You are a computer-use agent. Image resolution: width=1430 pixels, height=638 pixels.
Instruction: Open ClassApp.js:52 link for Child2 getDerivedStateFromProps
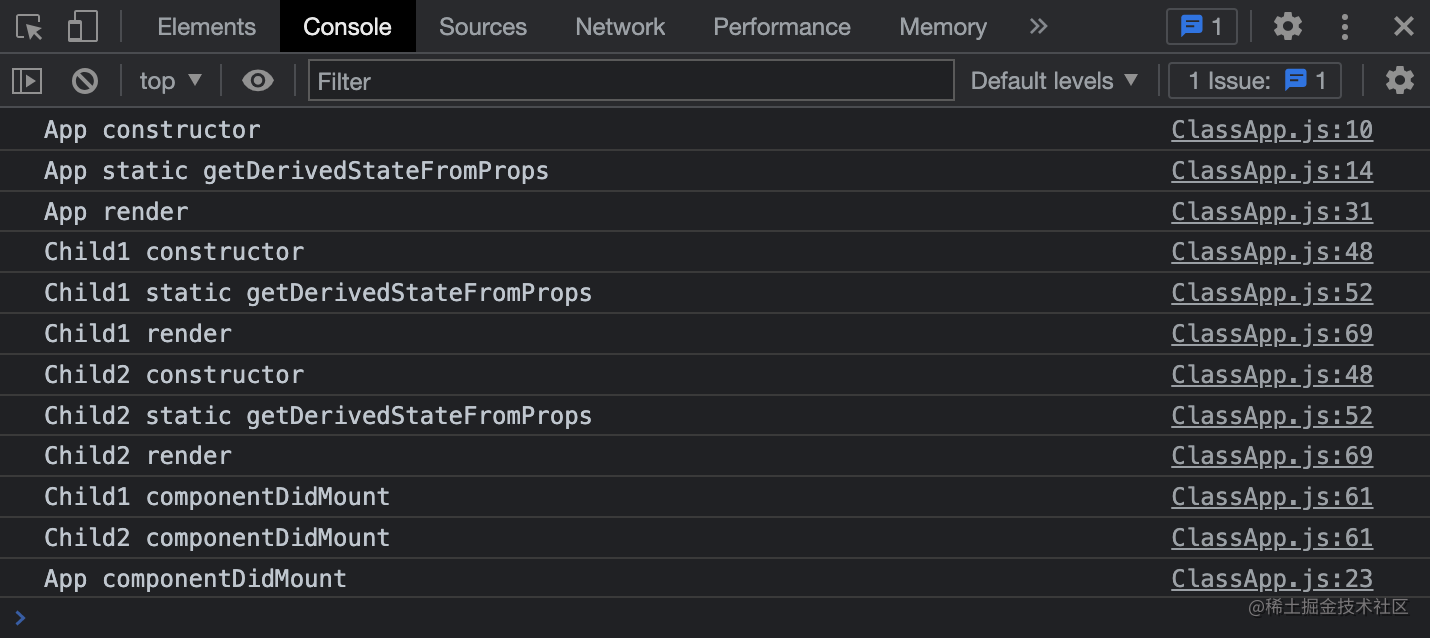pos(1272,416)
